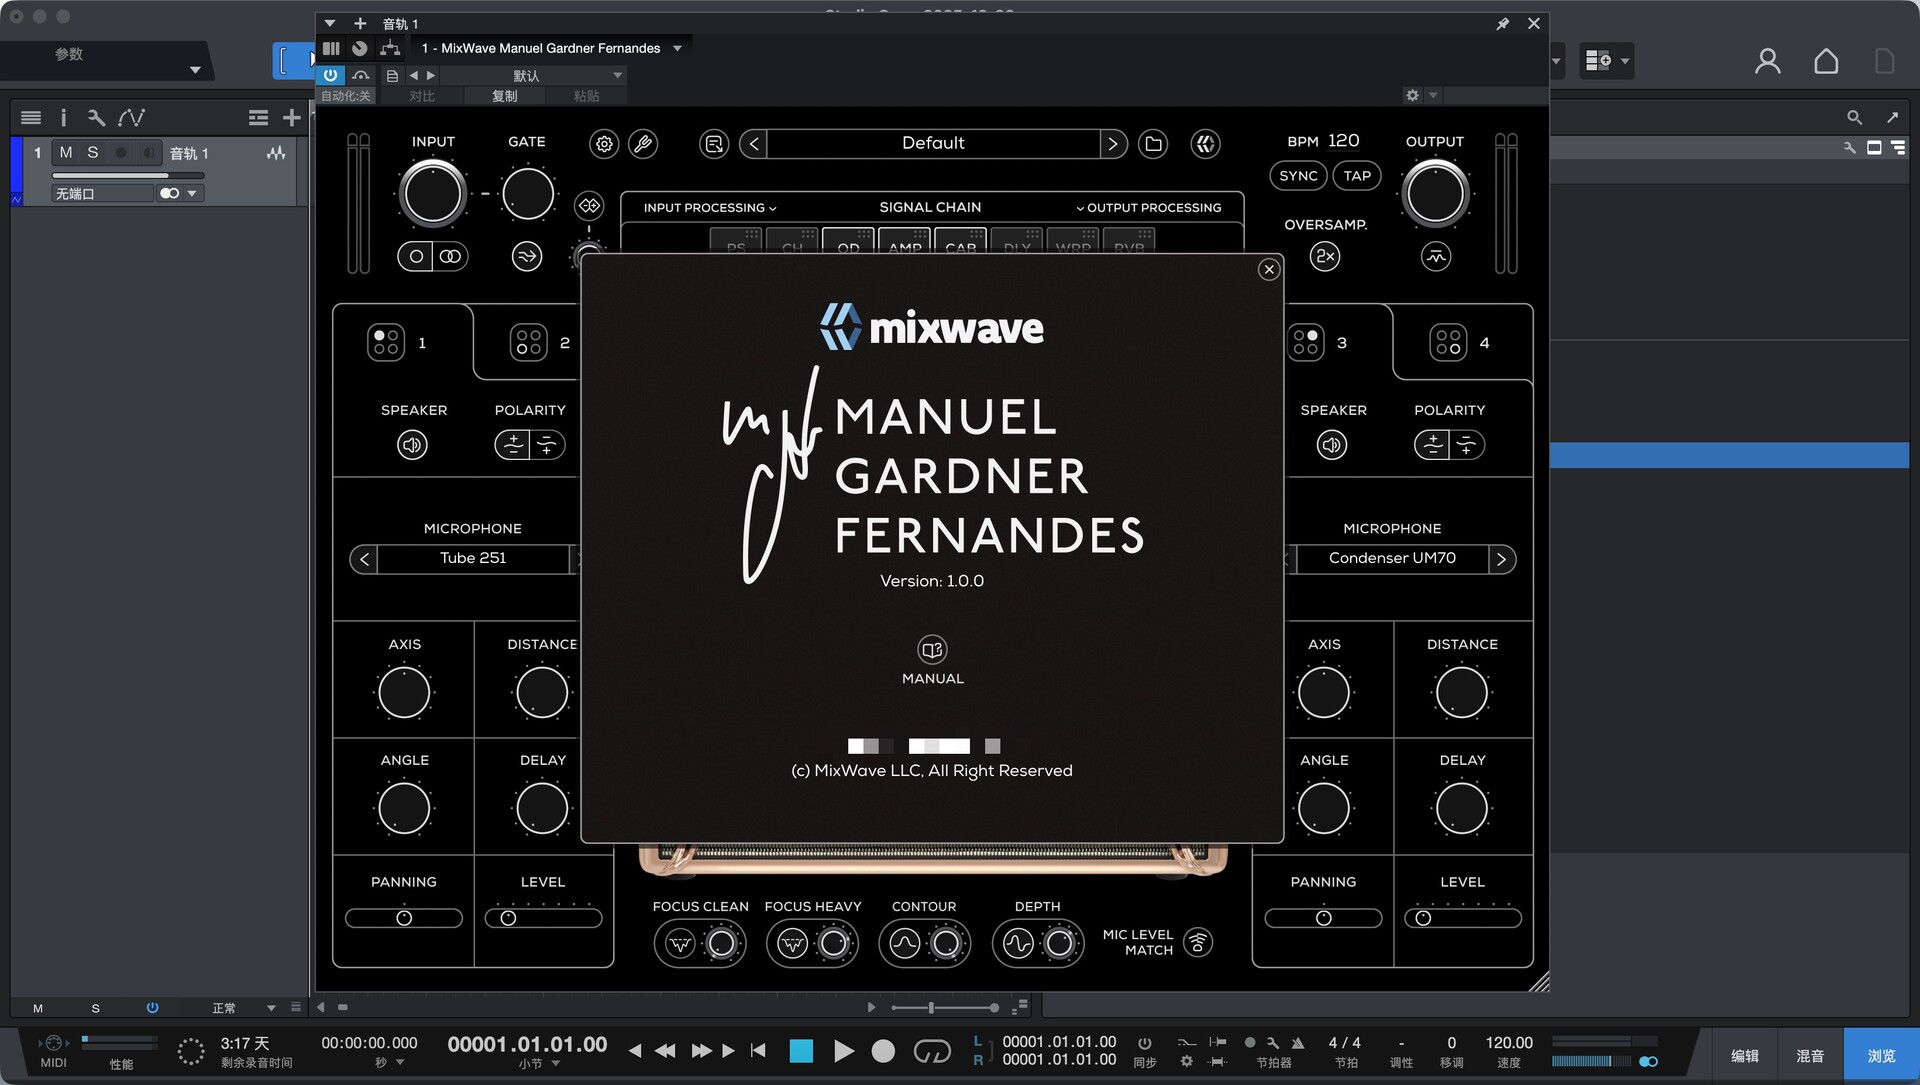The height and width of the screenshot is (1085, 1920).
Task: Click the preset search icon
Action: point(714,144)
